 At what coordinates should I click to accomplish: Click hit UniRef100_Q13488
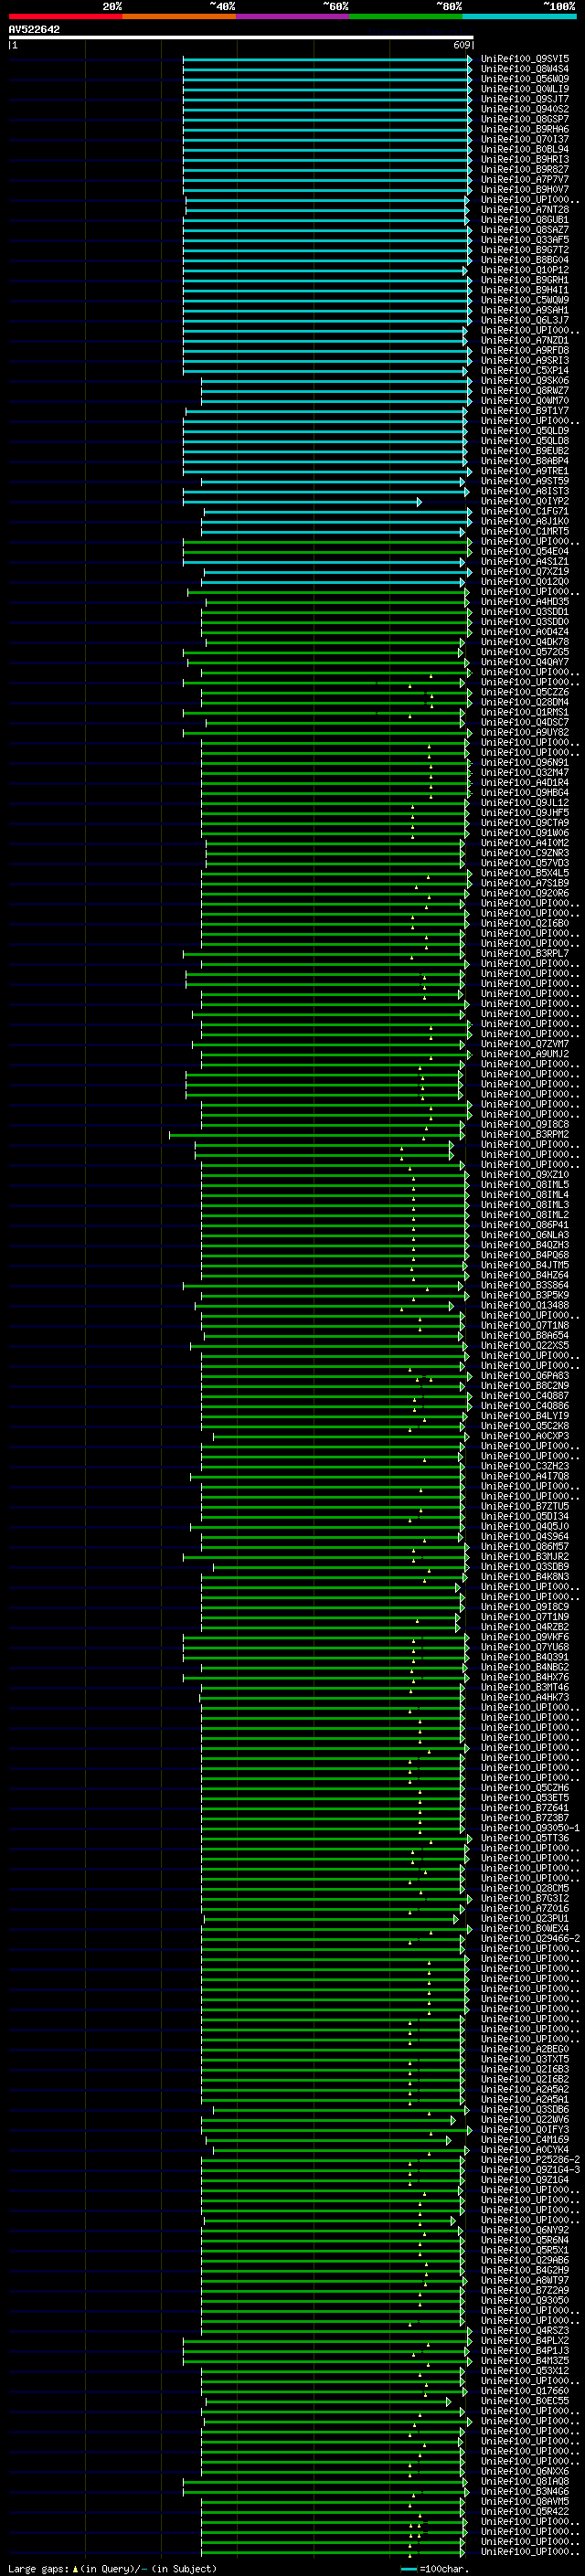[525, 1305]
